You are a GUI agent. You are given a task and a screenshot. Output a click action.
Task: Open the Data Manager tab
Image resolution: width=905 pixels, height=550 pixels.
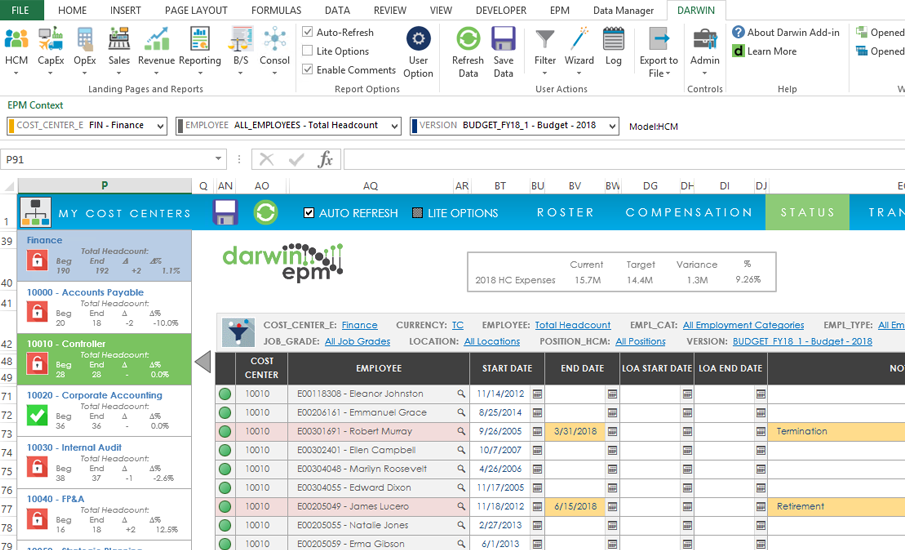pos(623,10)
